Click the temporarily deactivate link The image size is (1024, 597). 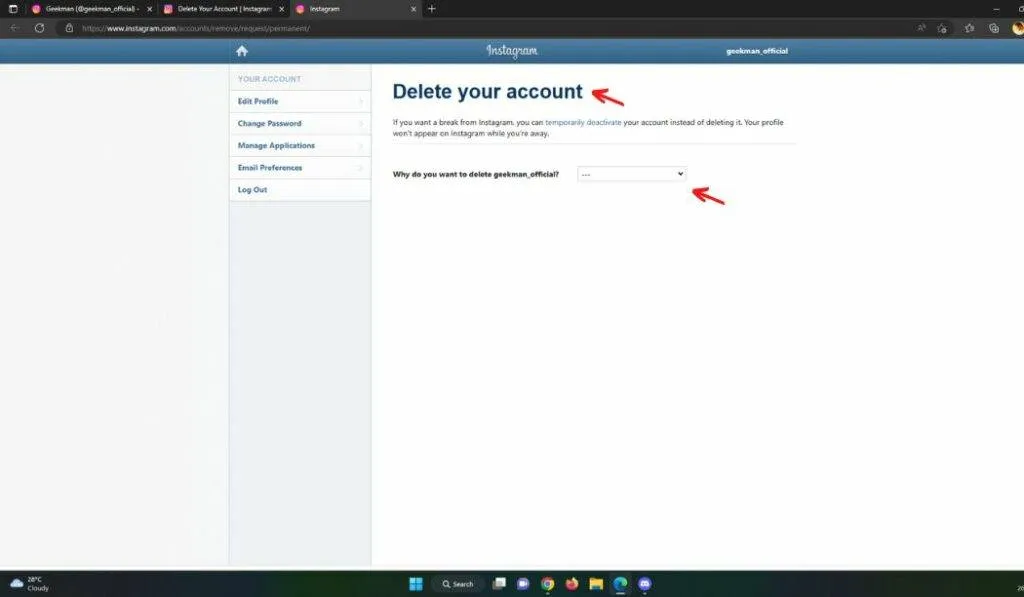[x=583, y=122]
